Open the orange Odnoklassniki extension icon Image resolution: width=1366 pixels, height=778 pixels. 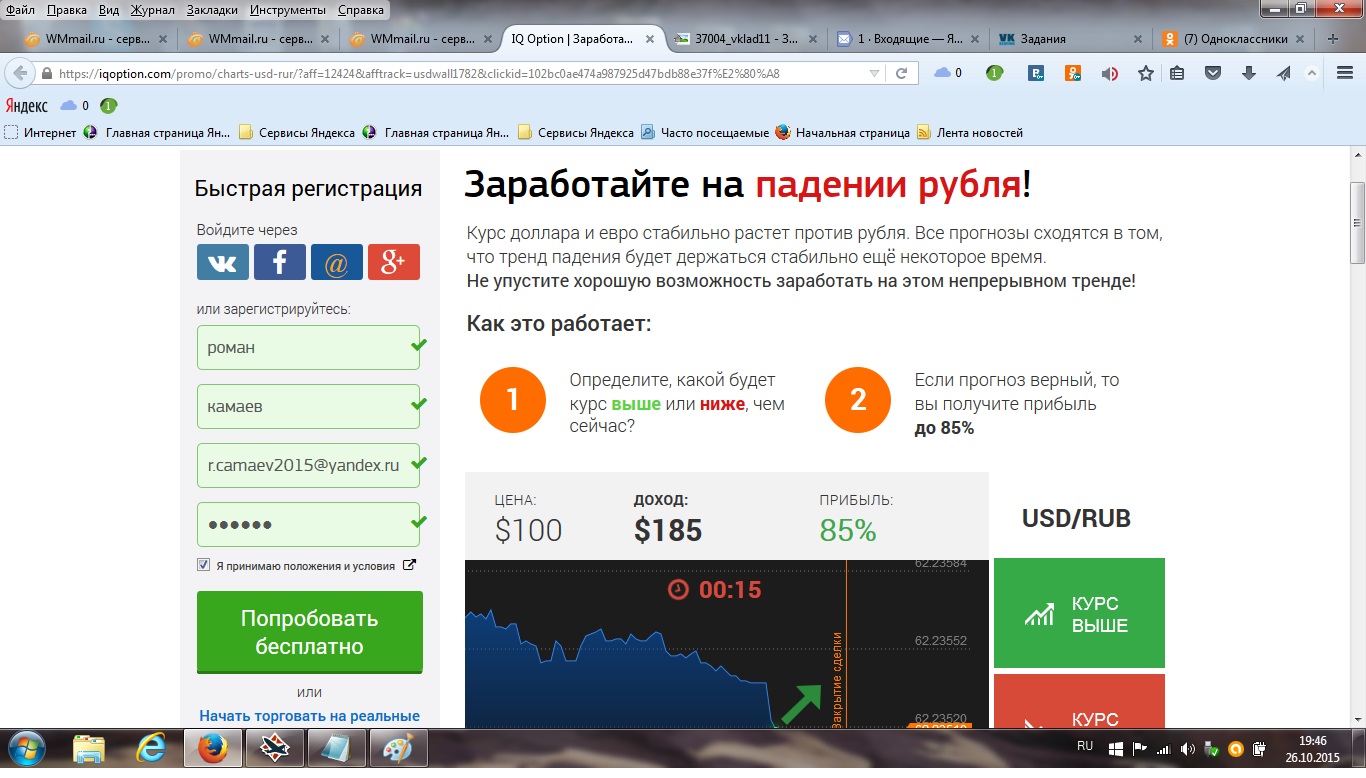click(x=1073, y=73)
